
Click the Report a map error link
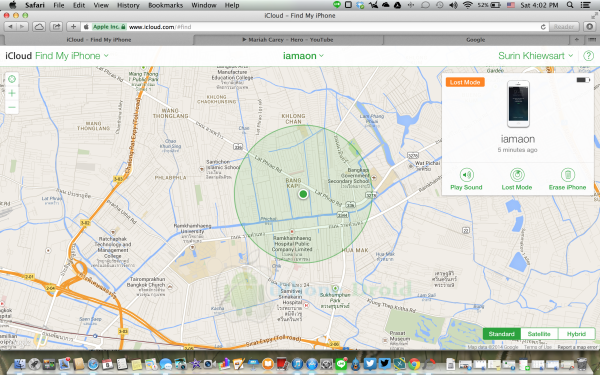point(577,347)
